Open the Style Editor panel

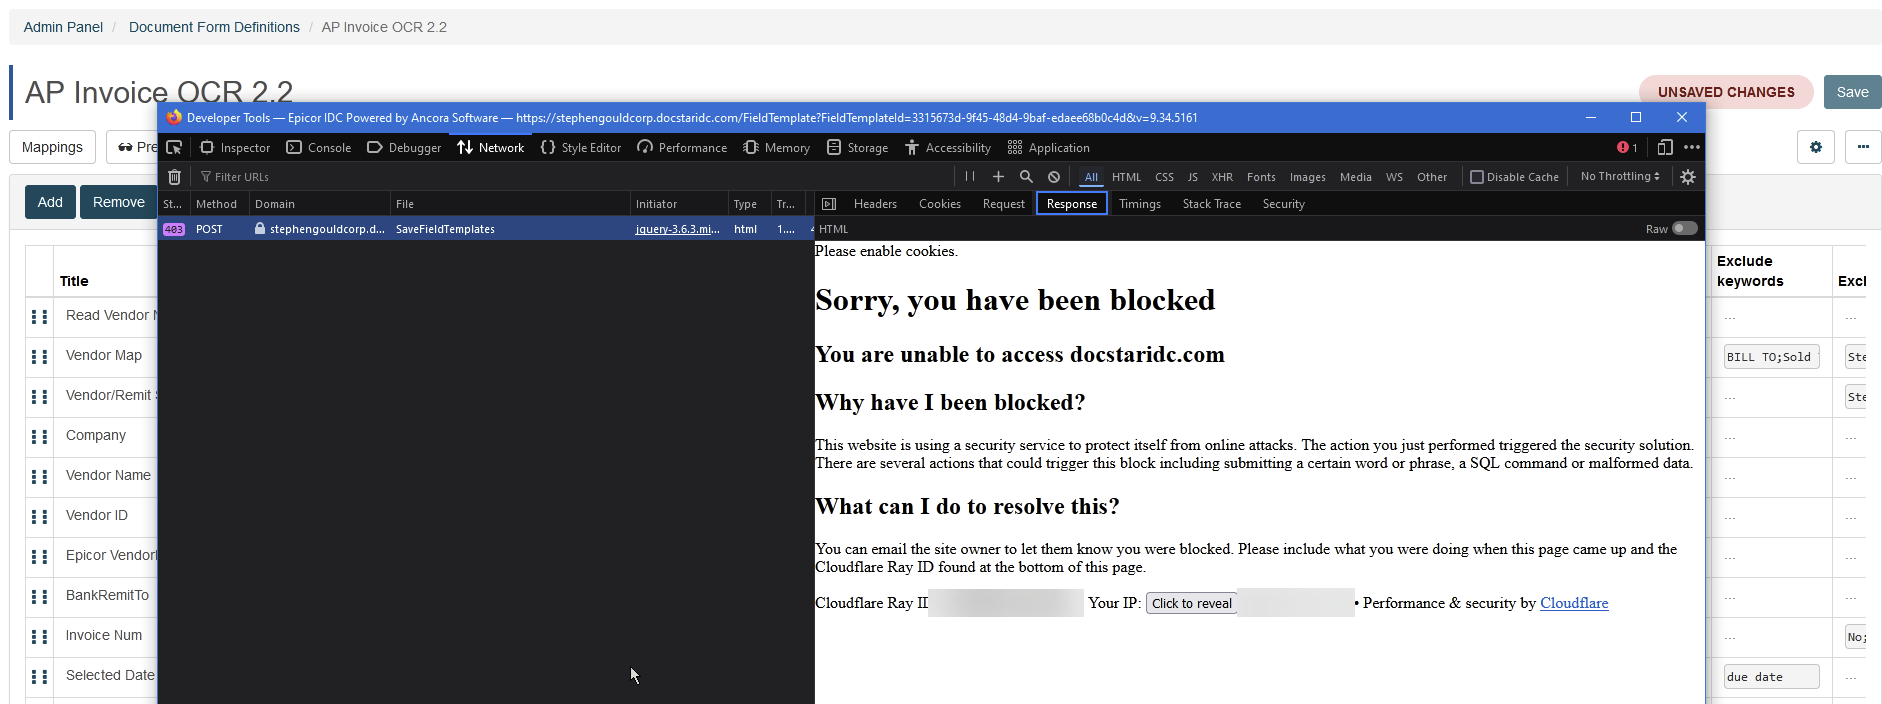click(581, 148)
